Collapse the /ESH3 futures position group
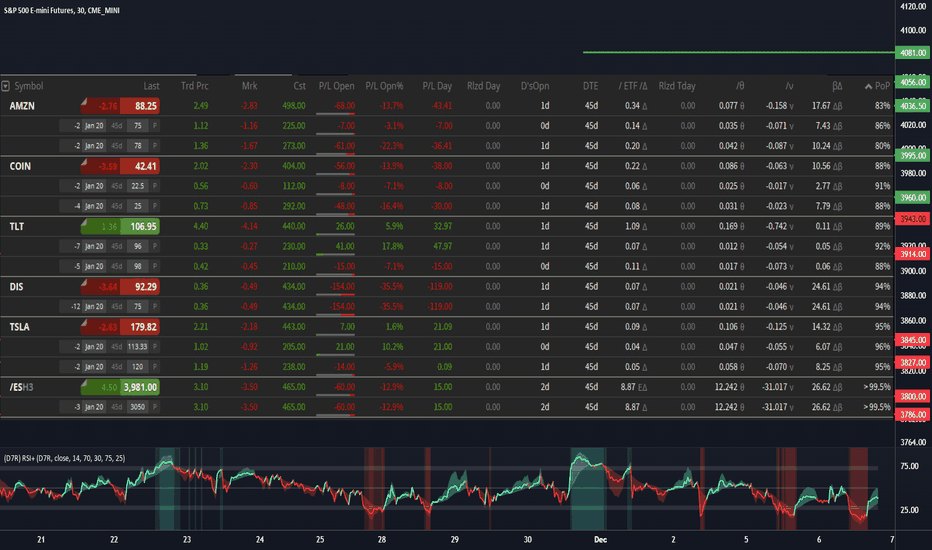Screen dimensions: 932x550 coord(21,387)
